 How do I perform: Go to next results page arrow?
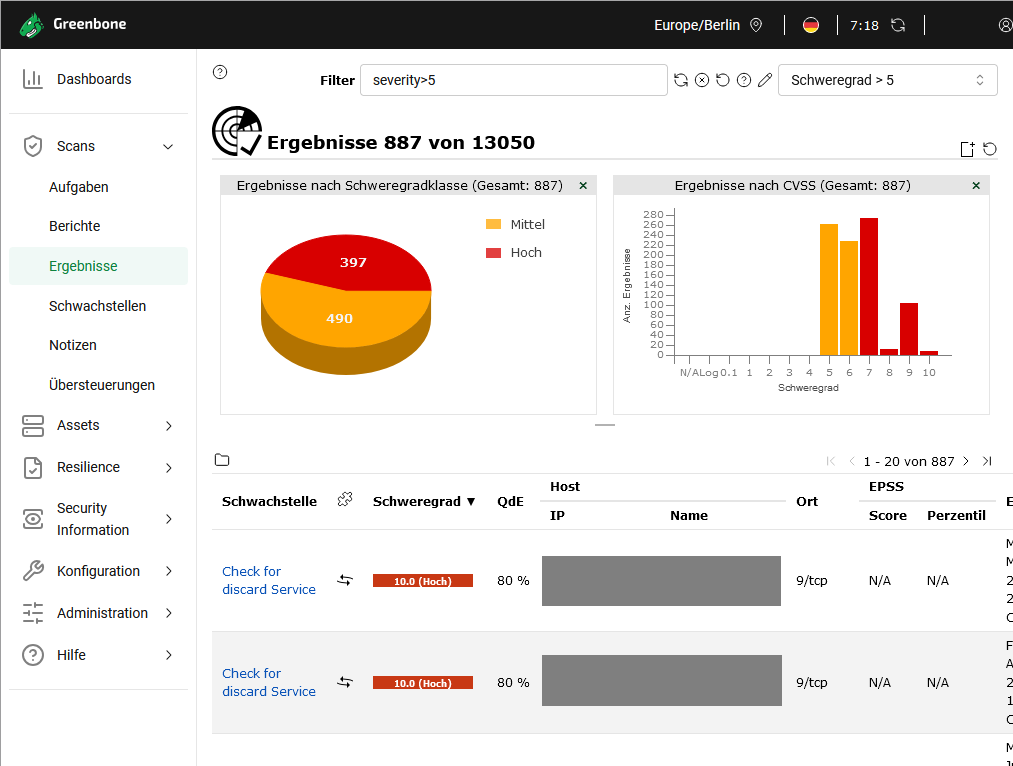coord(965,461)
